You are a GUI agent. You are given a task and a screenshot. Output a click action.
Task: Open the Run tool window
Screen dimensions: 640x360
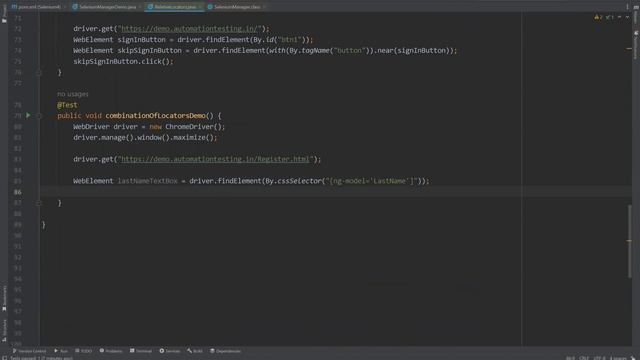[x=61, y=351]
